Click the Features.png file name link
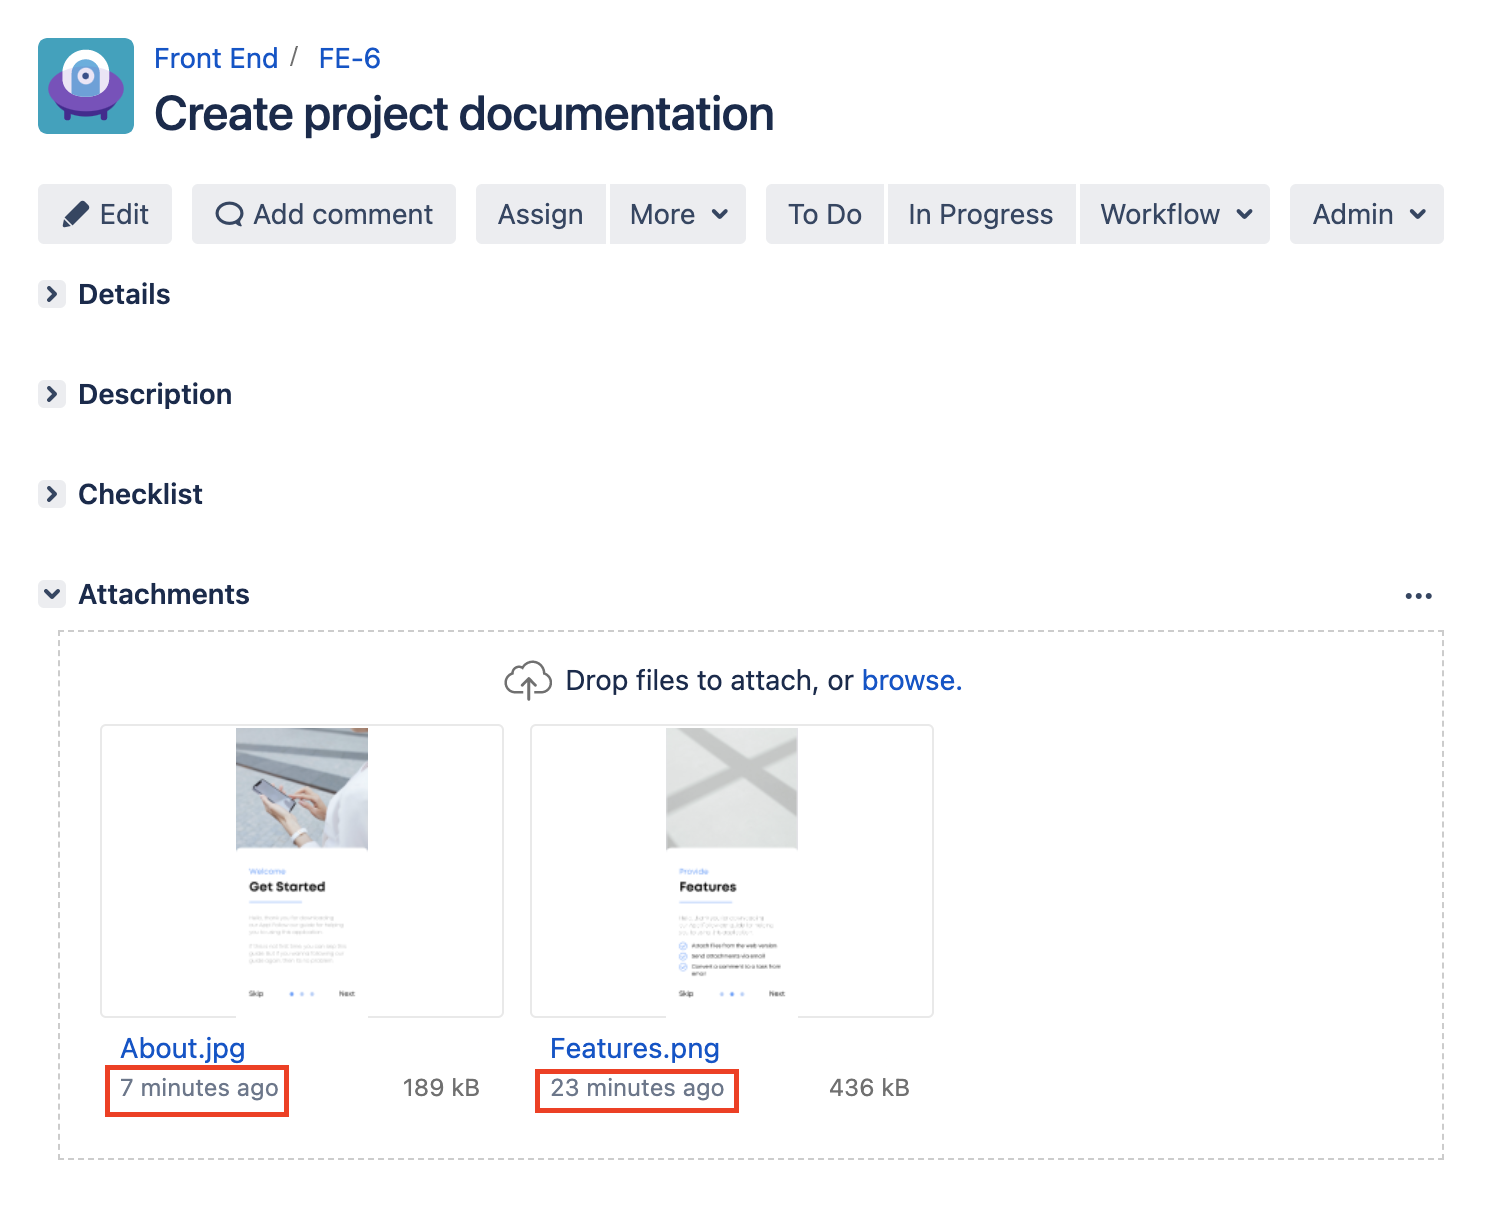Viewport: 1494px width, 1210px height. click(634, 1048)
